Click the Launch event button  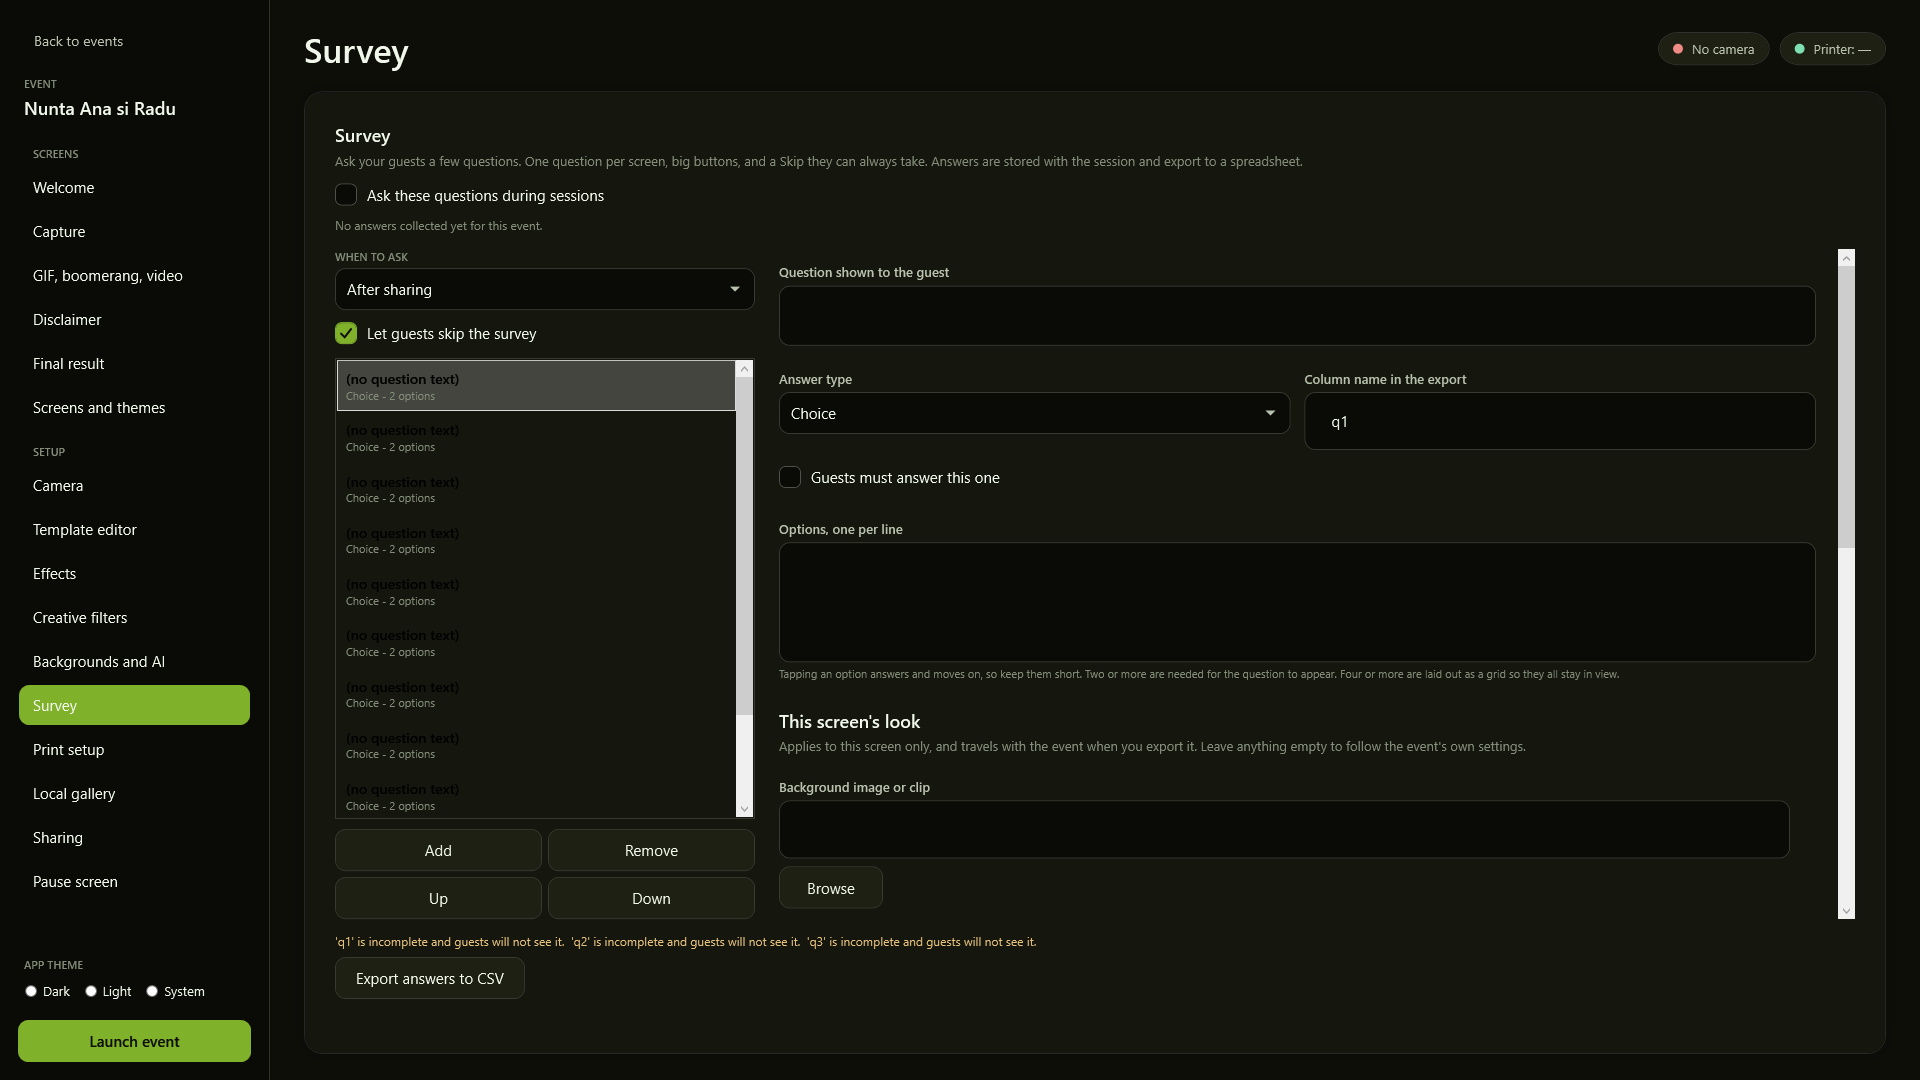pos(134,1041)
